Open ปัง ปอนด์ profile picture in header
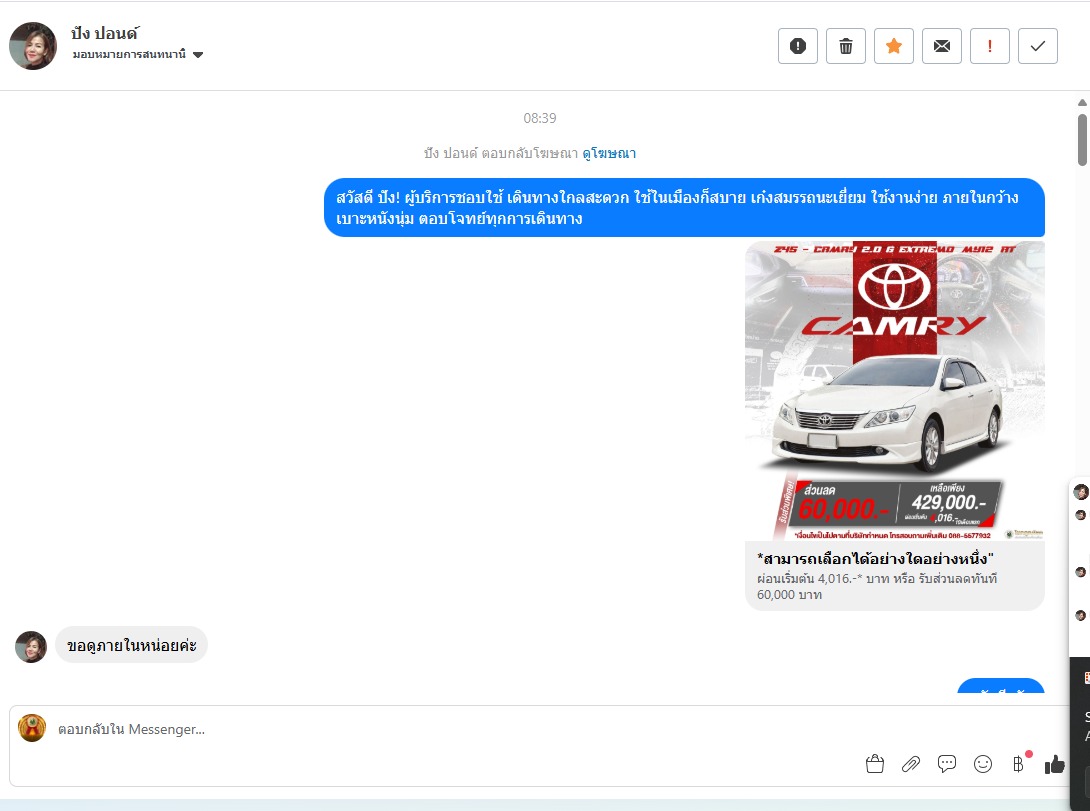The width and height of the screenshot is (1090, 811). click(x=33, y=46)
